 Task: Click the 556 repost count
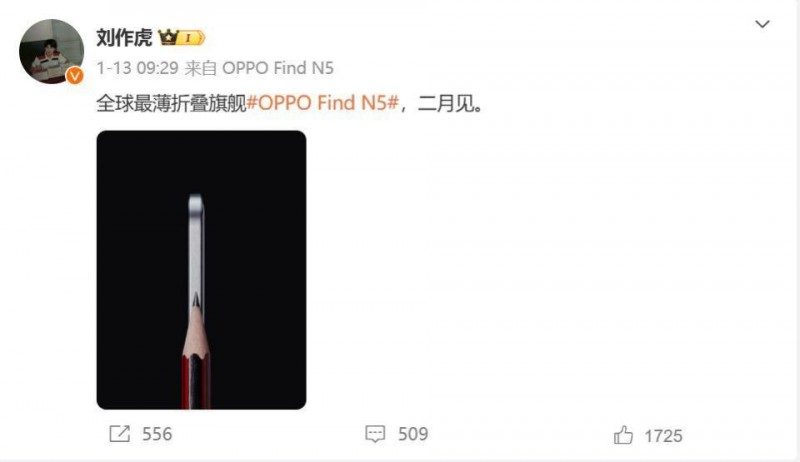(x=157, y=434)
